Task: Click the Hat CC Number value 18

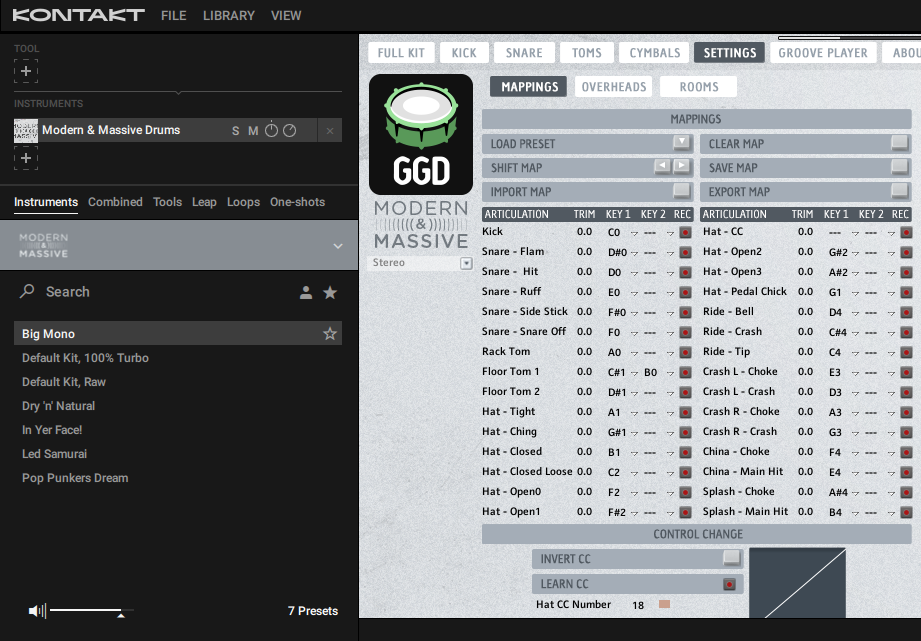Action: 638,605
